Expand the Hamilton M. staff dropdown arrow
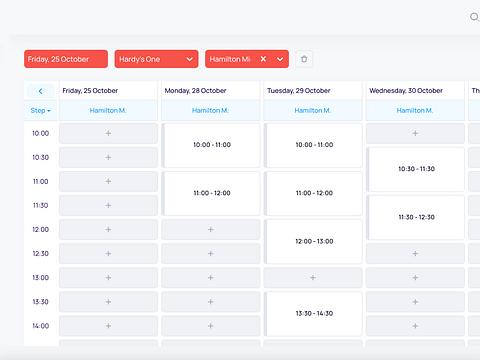Screen dimensions: 480x360 pos(280,59)
